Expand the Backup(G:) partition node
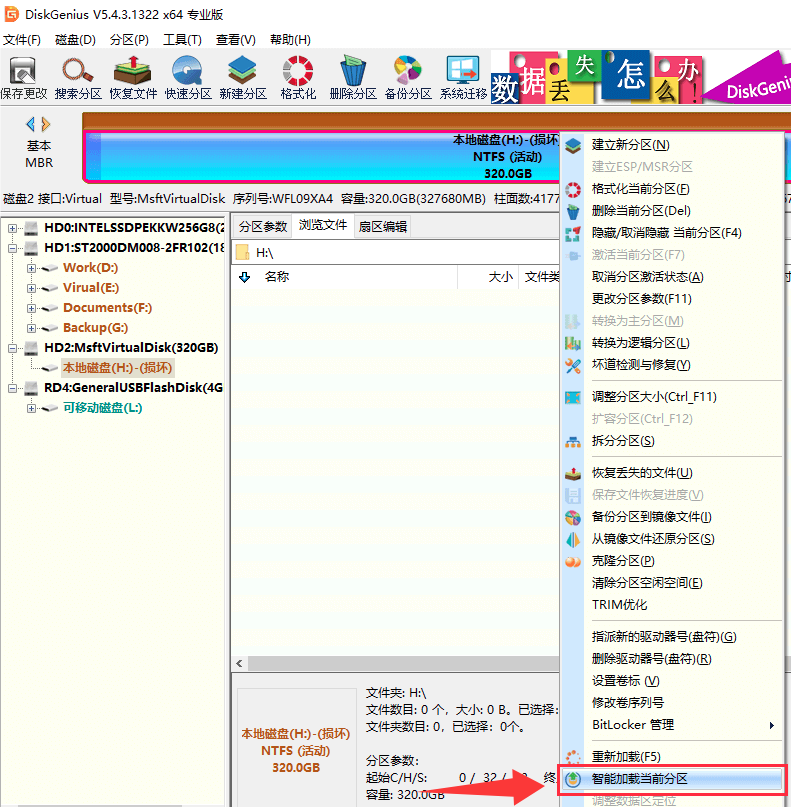Screen dimensions: 791x807 pyautogui.click(x=31, y=328)
